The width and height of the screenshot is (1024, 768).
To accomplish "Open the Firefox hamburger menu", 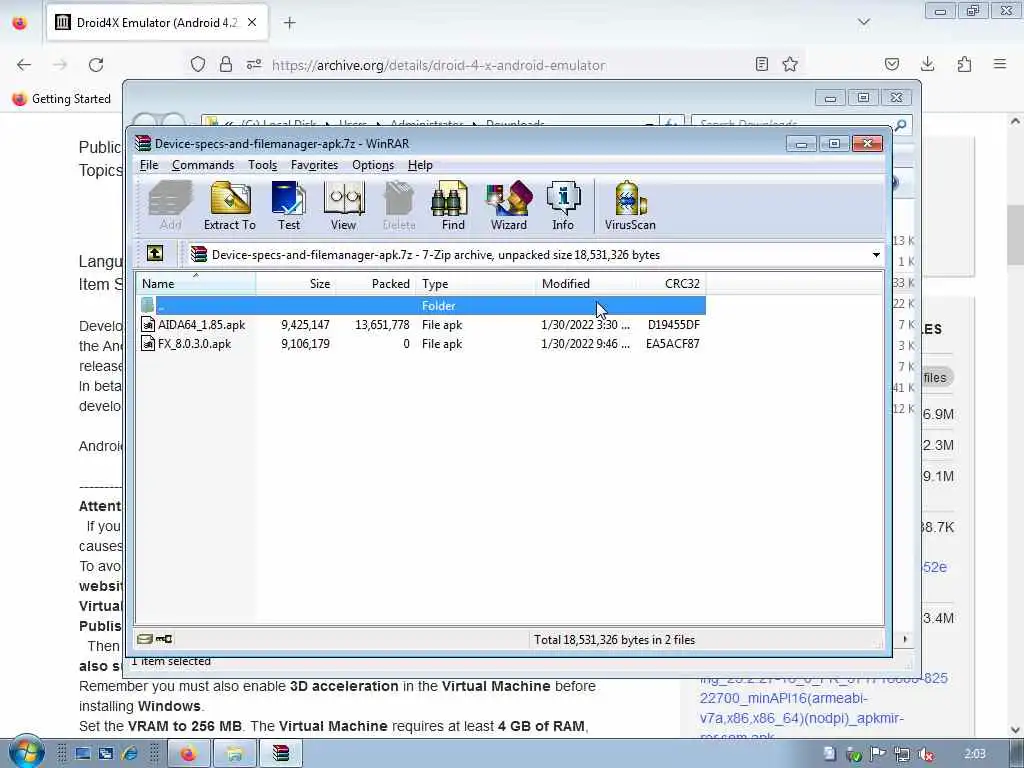I will [1000, 64].
